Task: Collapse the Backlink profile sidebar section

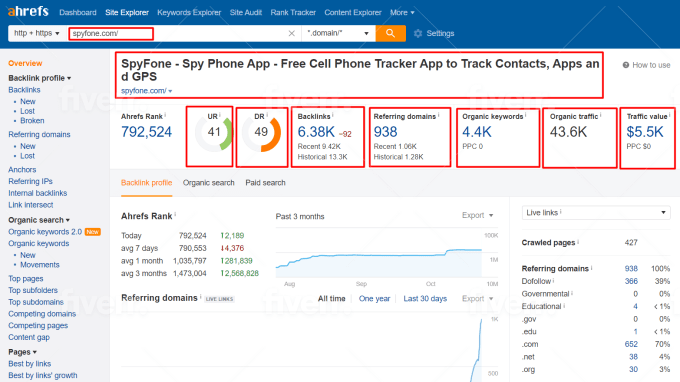Action: tap(39, 78)
